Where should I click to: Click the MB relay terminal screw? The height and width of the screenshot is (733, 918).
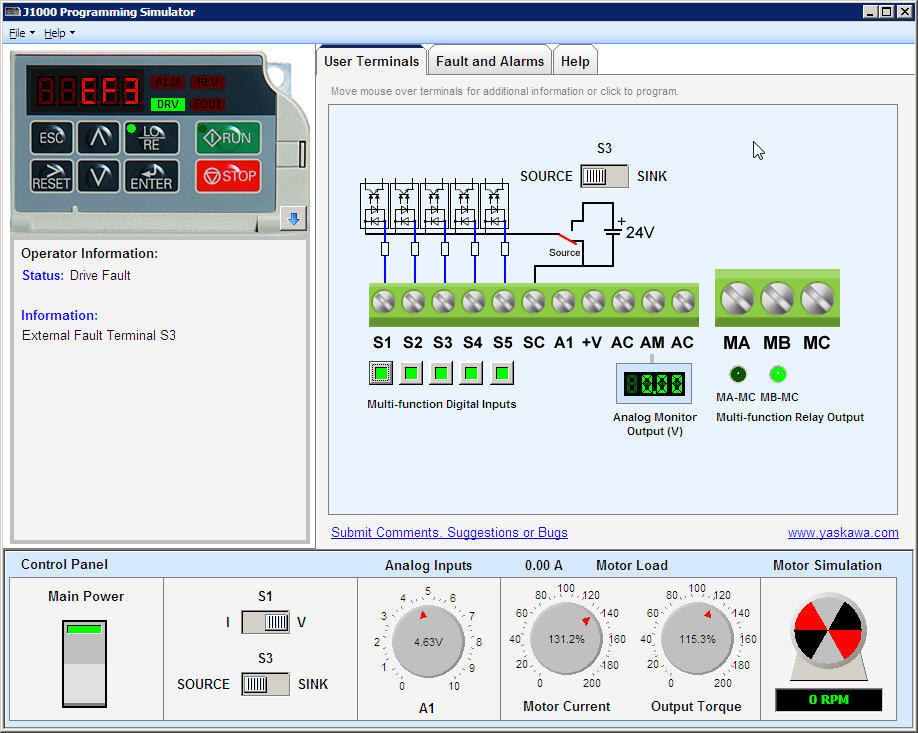(777, 299)
